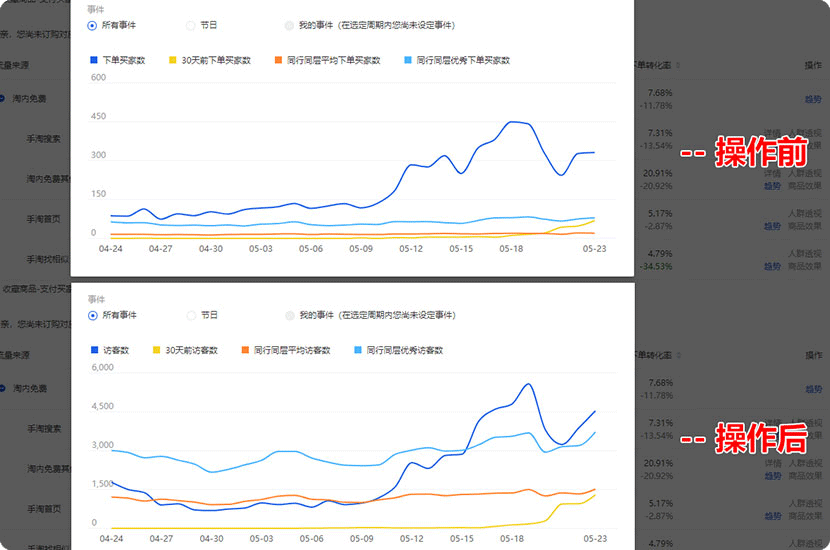Toggle 访客数 legend in bottom chart
This screenshot has height=550, width=830.
pyautogui.click(x=112, y=351)
